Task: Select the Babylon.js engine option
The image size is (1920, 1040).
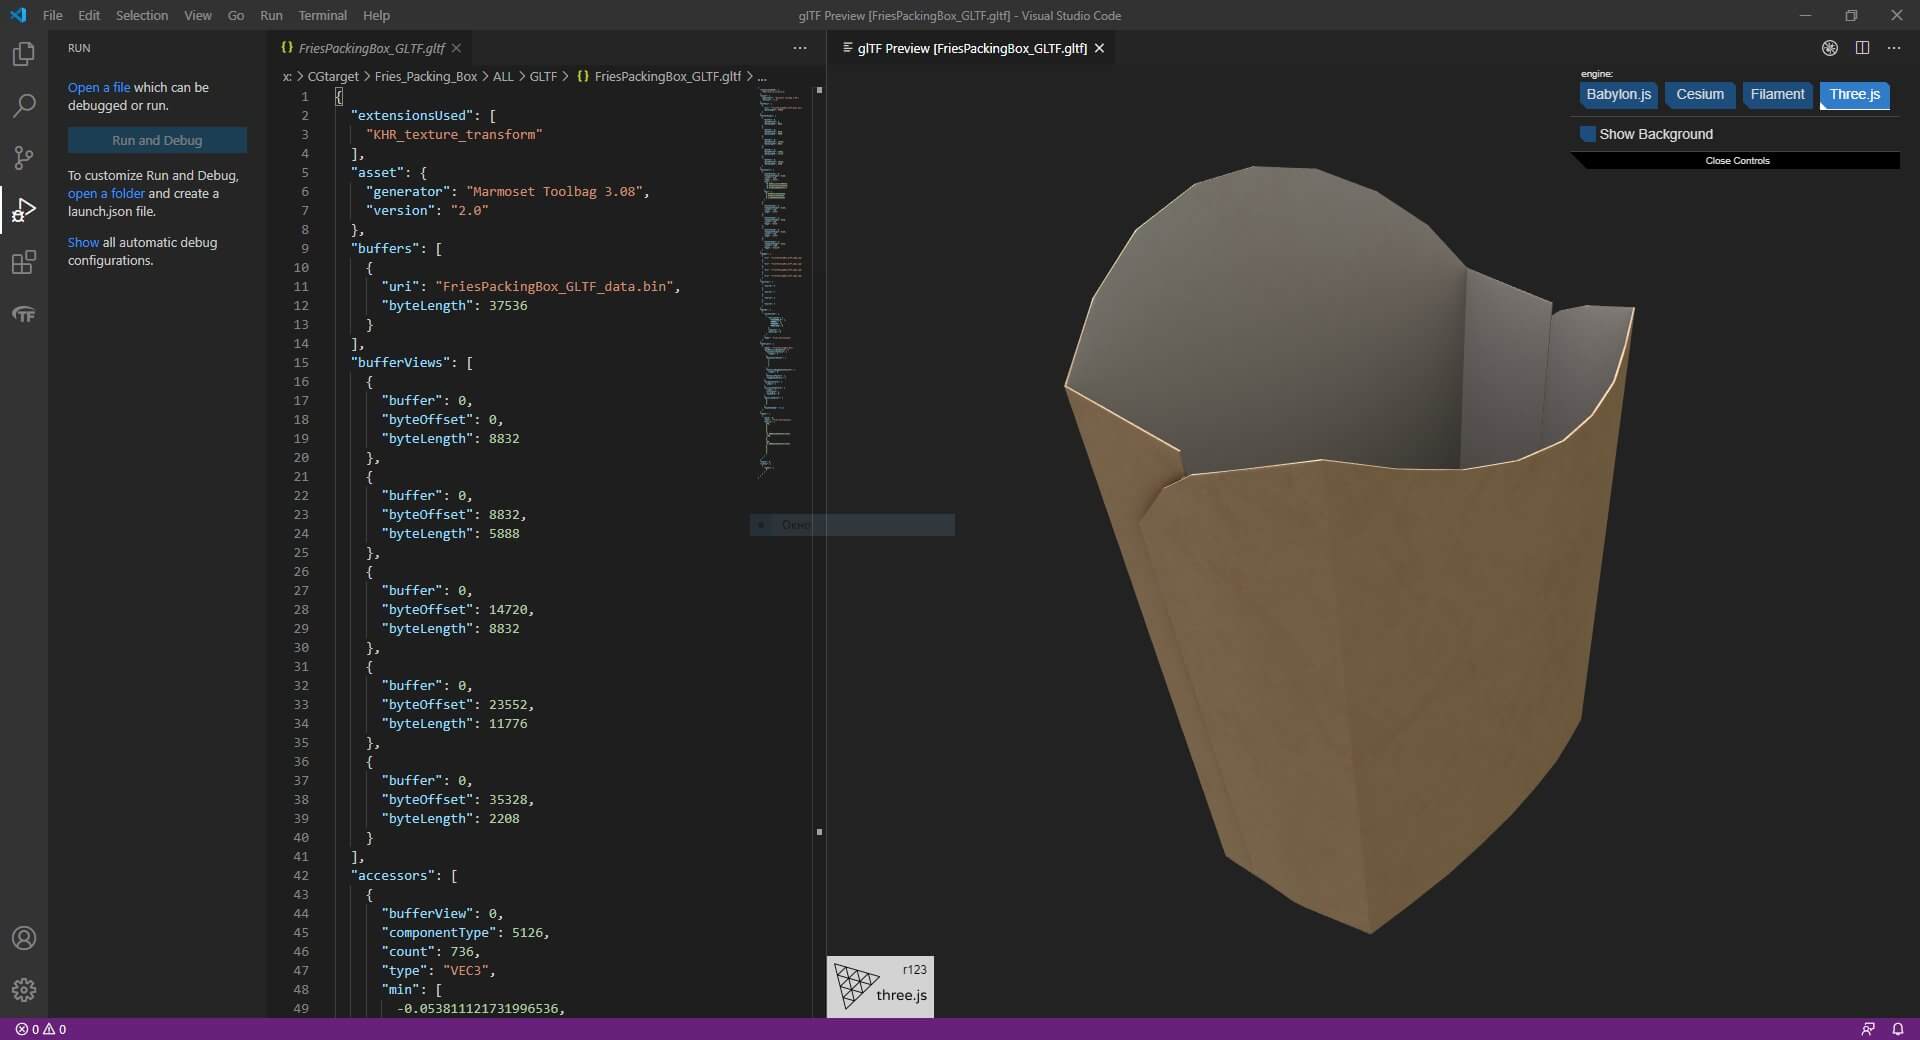Action: 1618,95
